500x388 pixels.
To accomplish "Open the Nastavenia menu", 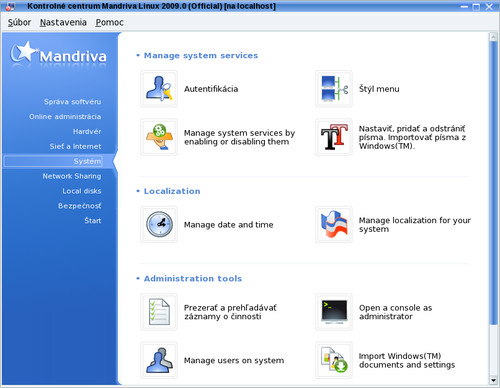I will 63,22.
